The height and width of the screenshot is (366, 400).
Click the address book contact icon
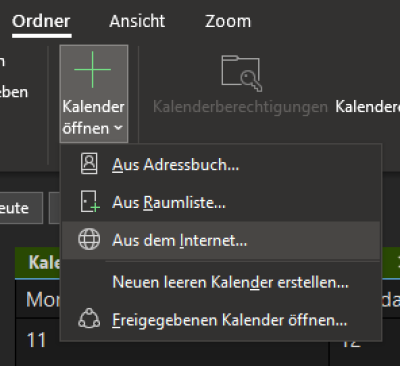89,164
